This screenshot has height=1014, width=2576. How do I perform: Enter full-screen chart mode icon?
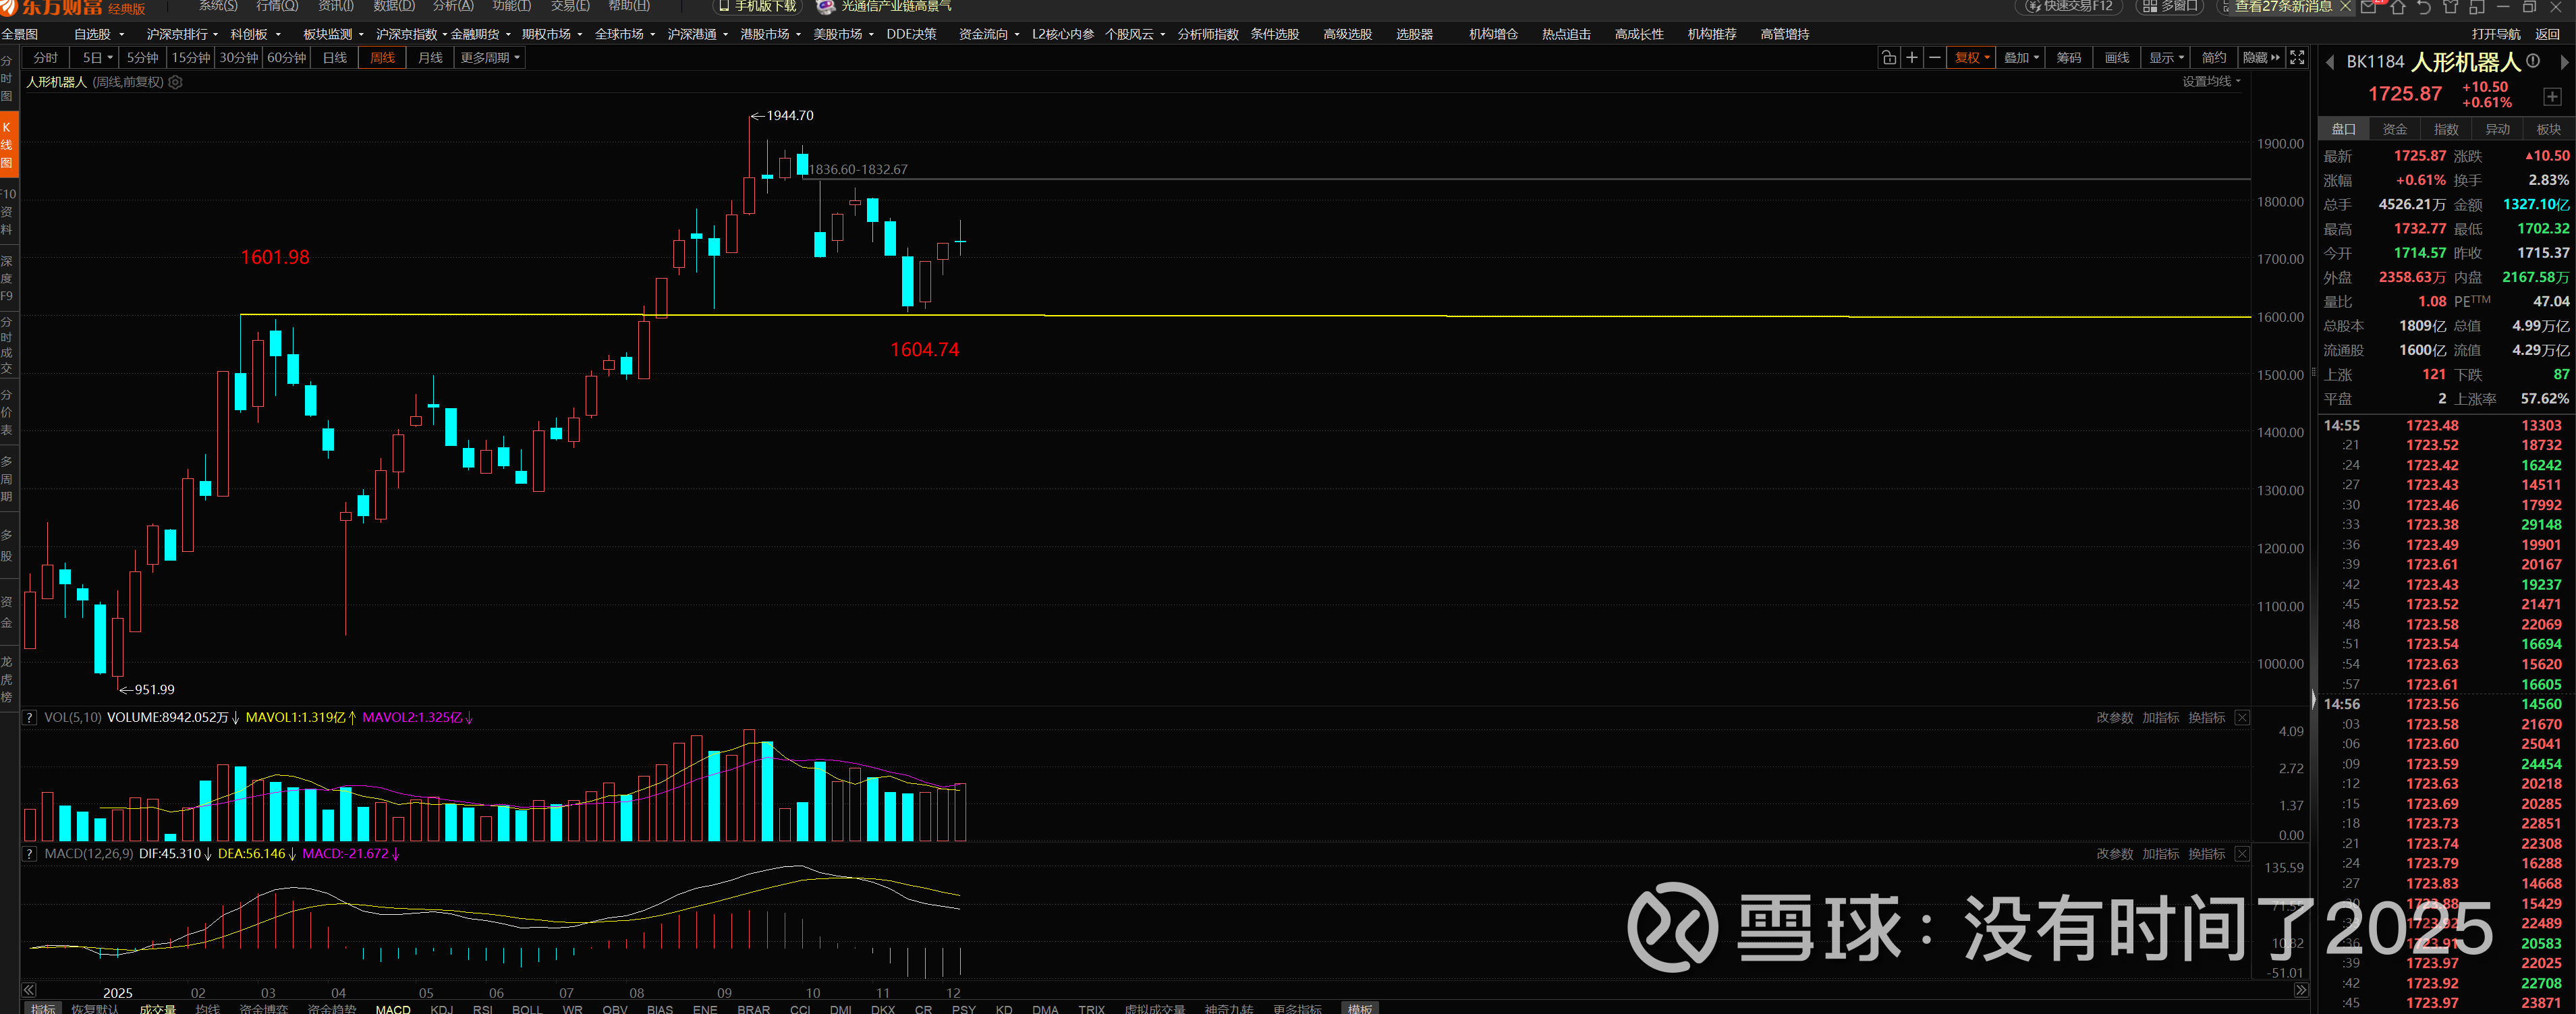pyautogui.click(x=2298, y=58)
